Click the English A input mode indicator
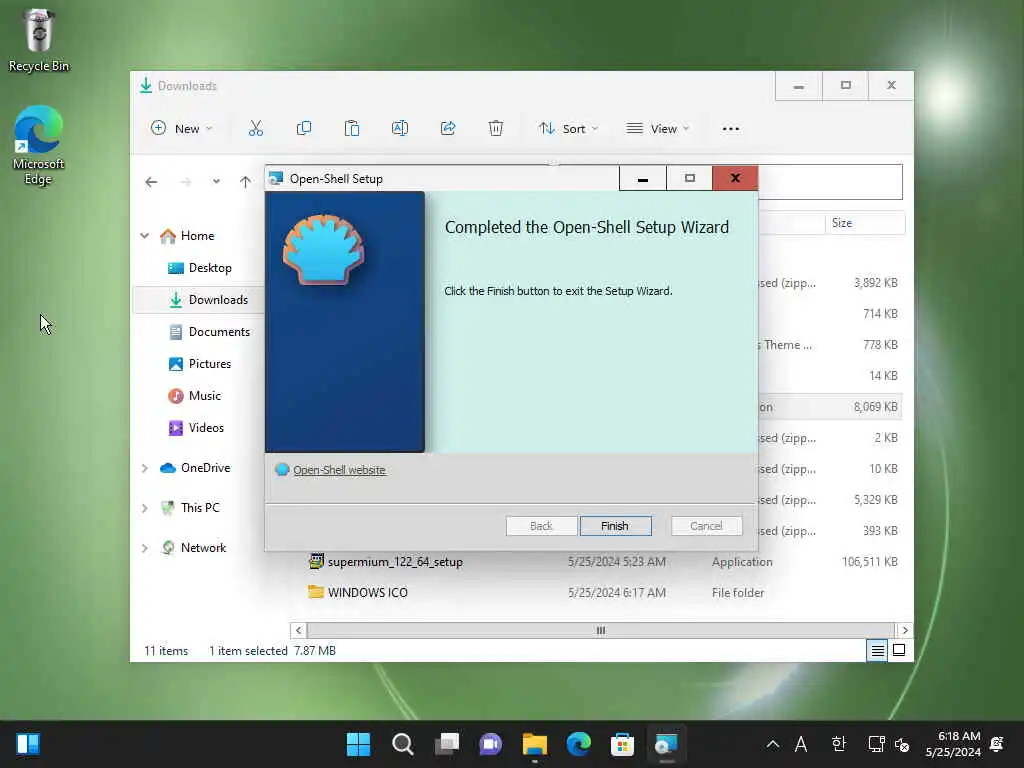Viewport: 1024px width, 768px height. point(801,744)
